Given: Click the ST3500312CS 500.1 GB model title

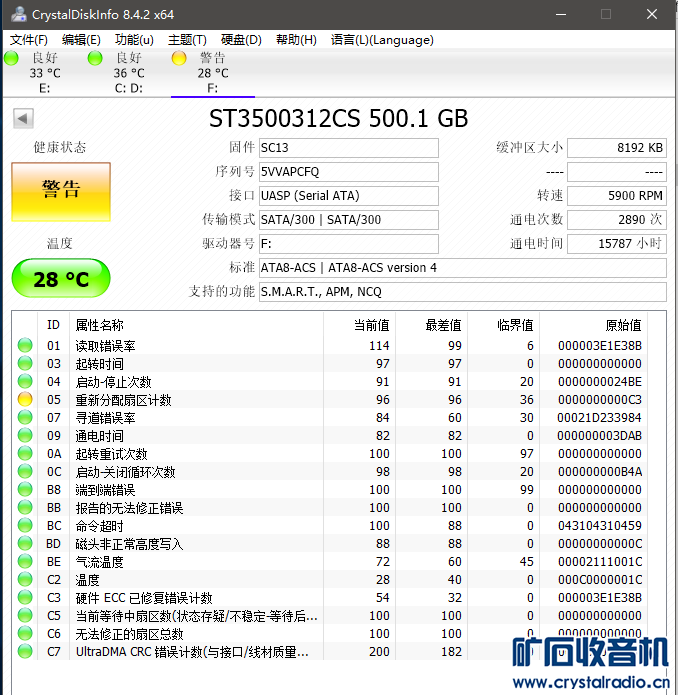Looking at the screenshot, I should click(x=339, y=119).
